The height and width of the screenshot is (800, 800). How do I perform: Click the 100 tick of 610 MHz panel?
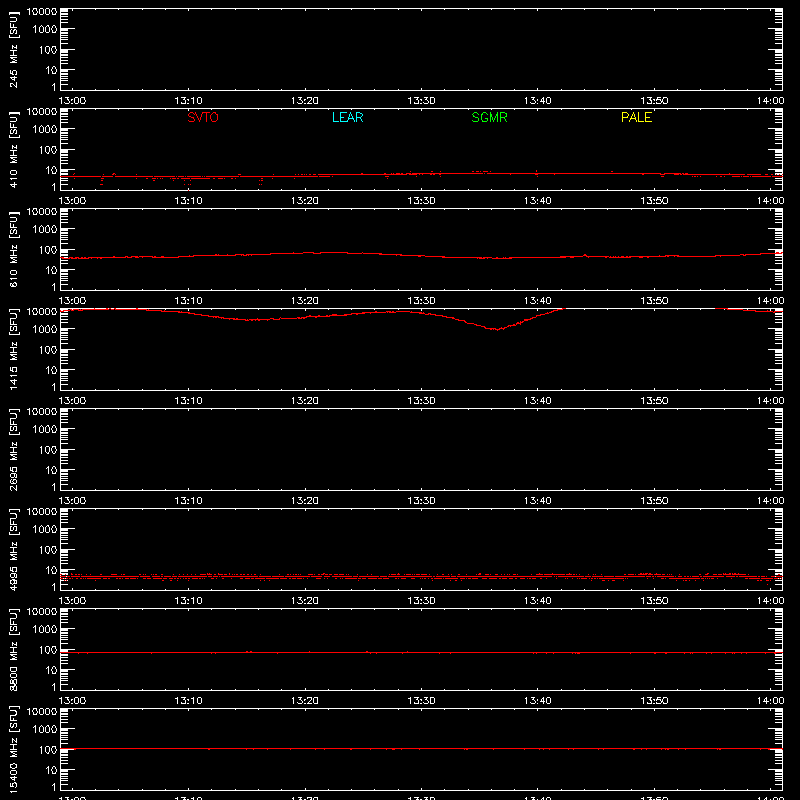coord(48,250)
